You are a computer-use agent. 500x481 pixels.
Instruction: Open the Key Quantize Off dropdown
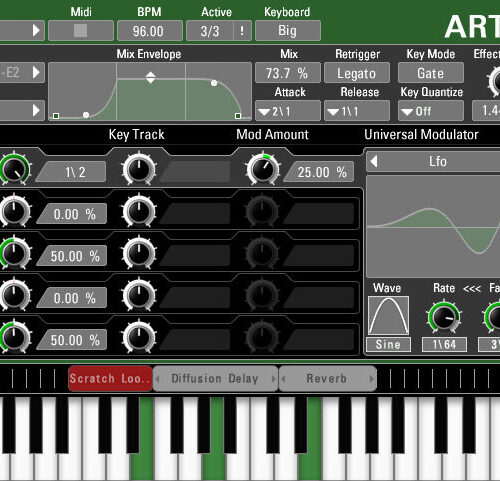click(x=431, y=111)
